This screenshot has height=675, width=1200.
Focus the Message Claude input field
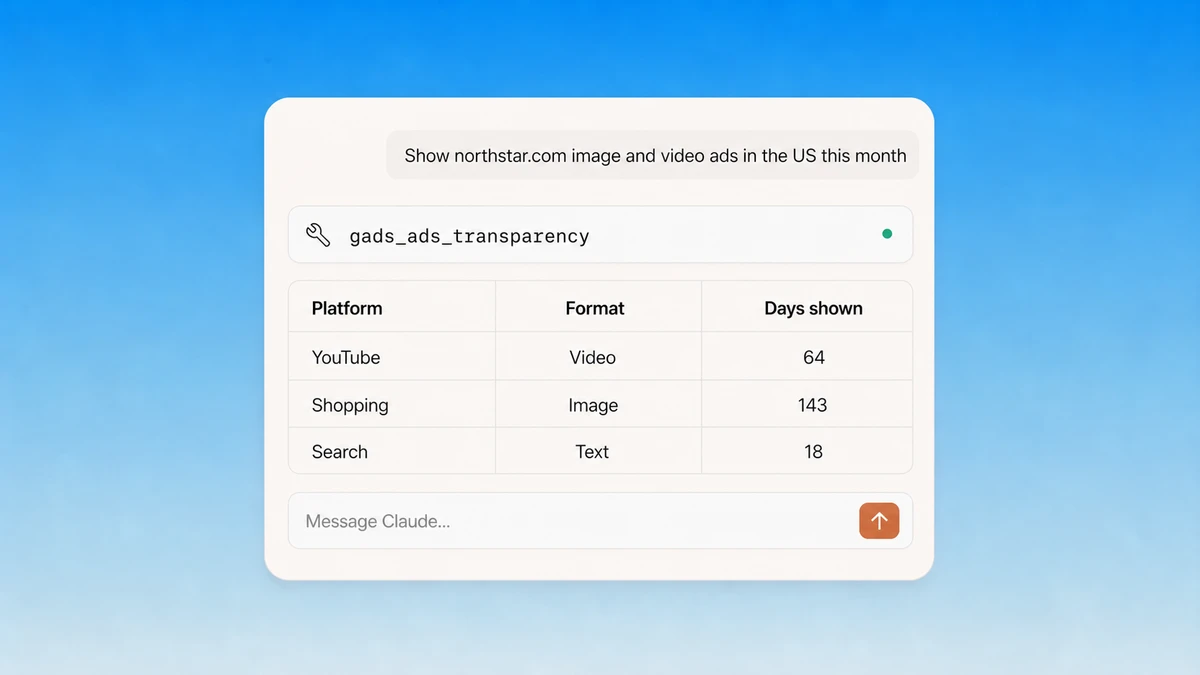tap(600, 521)
